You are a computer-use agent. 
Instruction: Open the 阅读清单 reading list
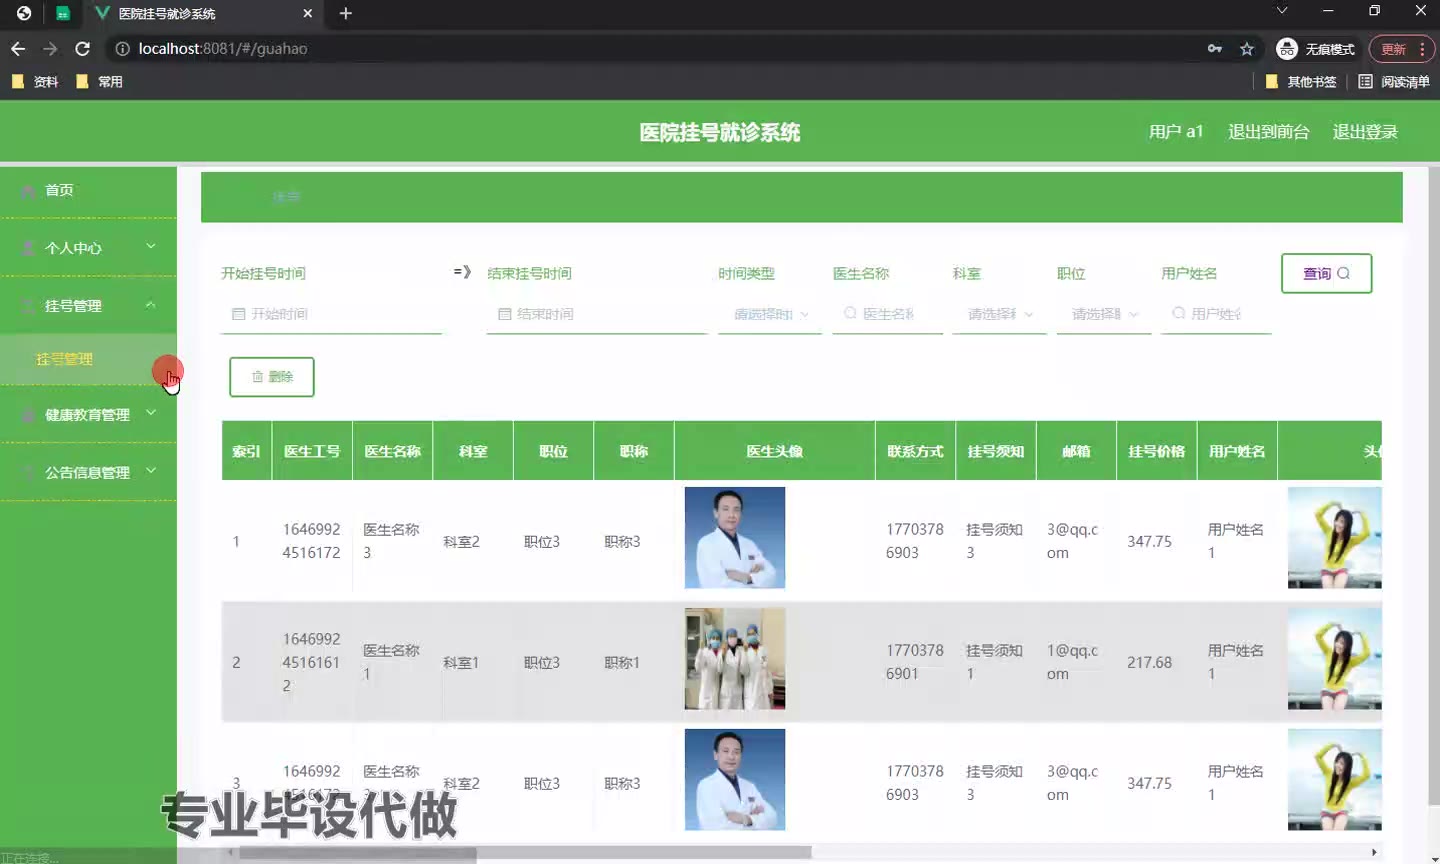1394,82
